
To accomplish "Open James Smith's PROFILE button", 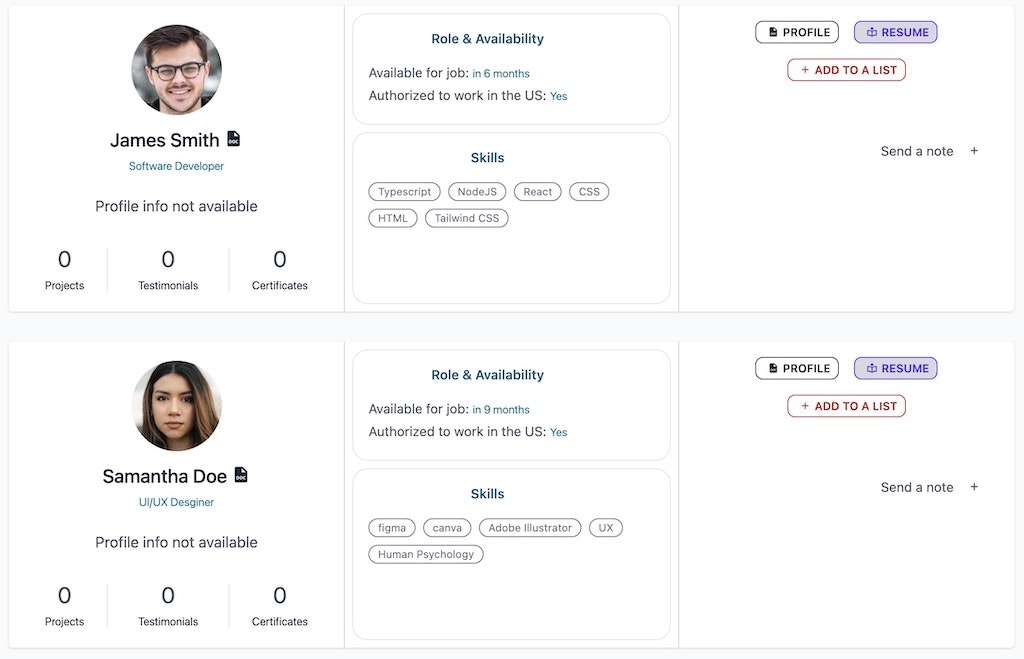I will [797, 32].
